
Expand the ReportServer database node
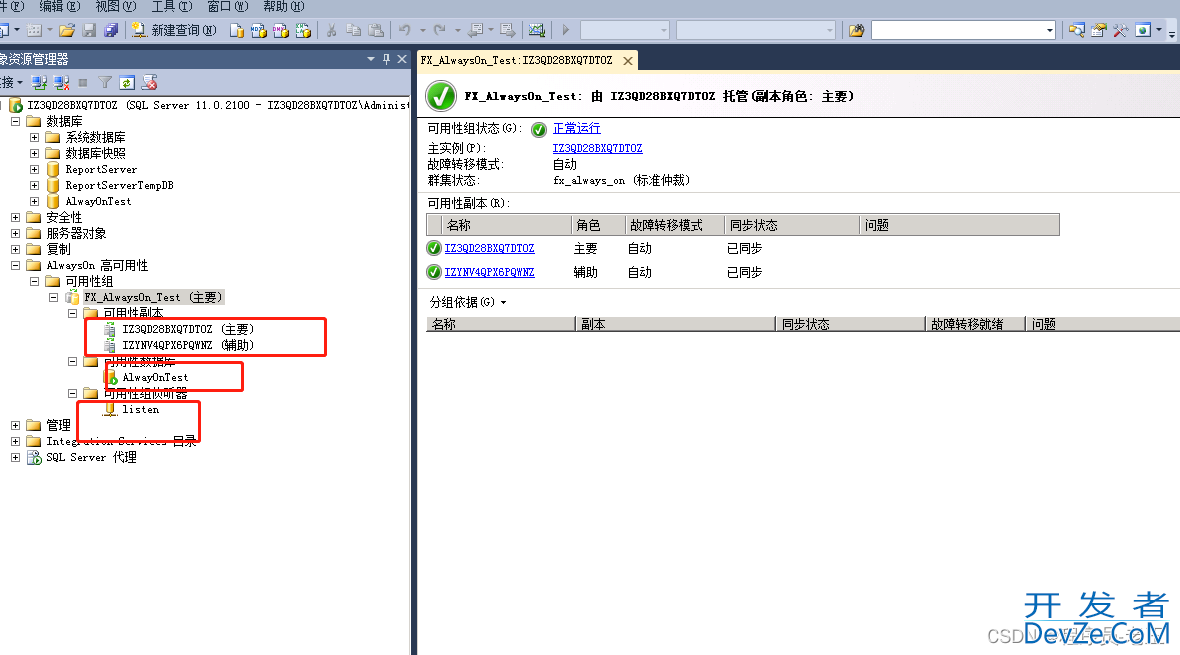(35, 169)
